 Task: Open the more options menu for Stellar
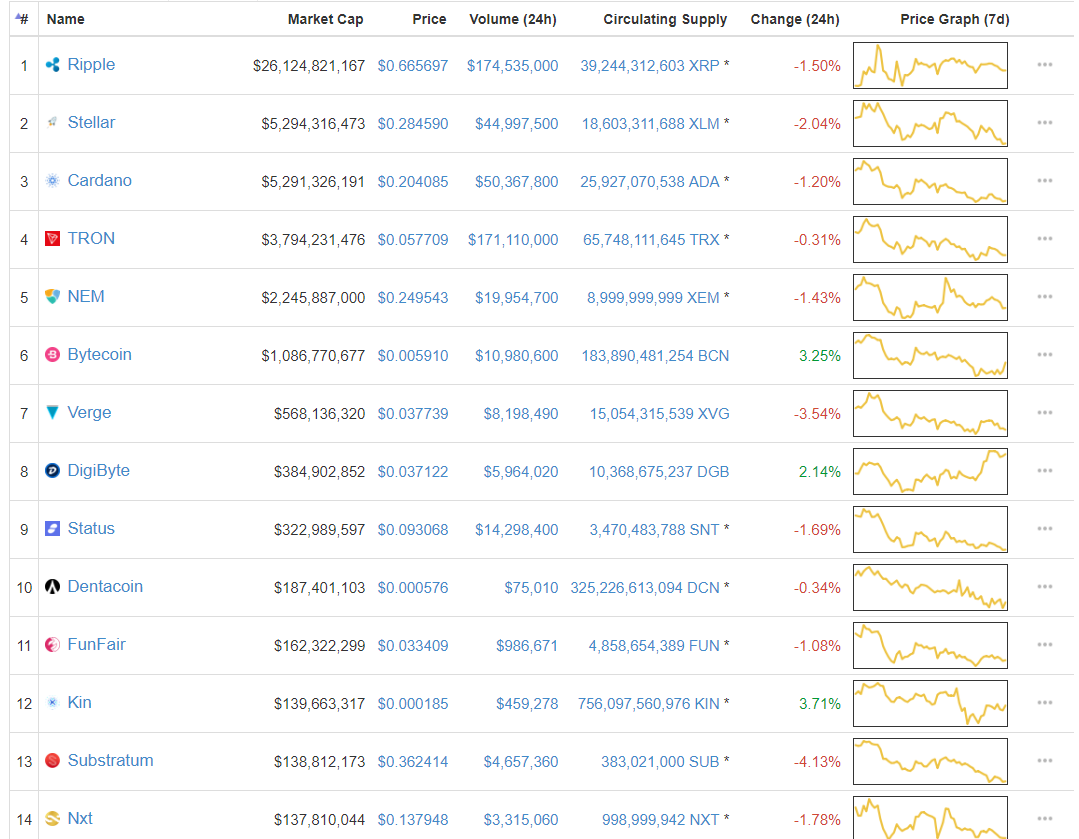pyautogui.click(x=1045, y=123)
